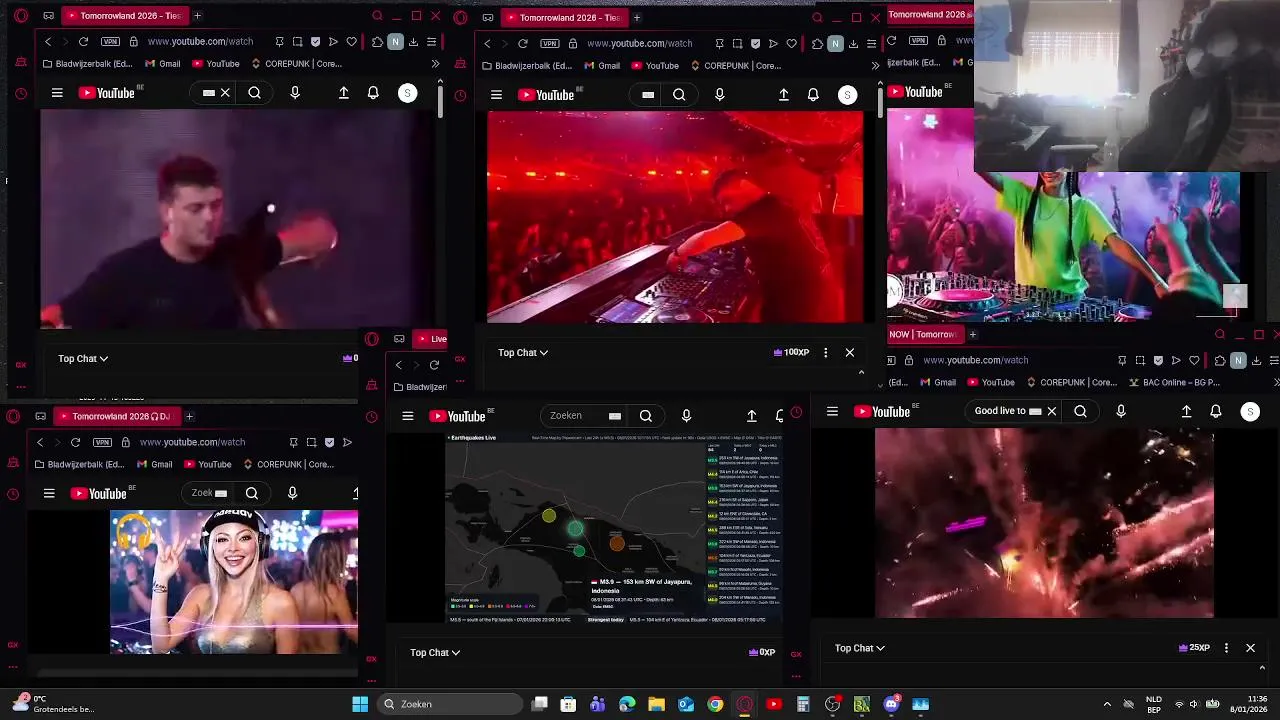
Task: Open Top Chat dropdown in top-left window
Action: pyautogui.click(x=83, y=358)
